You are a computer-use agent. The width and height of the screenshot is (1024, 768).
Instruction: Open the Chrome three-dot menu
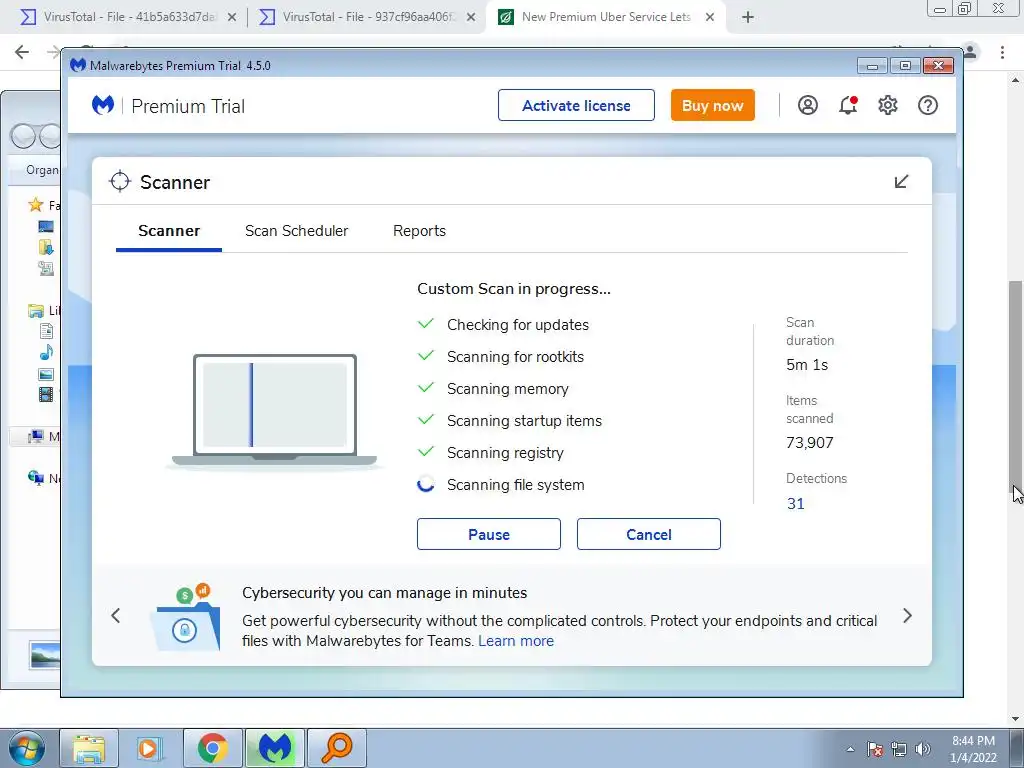point(1002,52)
